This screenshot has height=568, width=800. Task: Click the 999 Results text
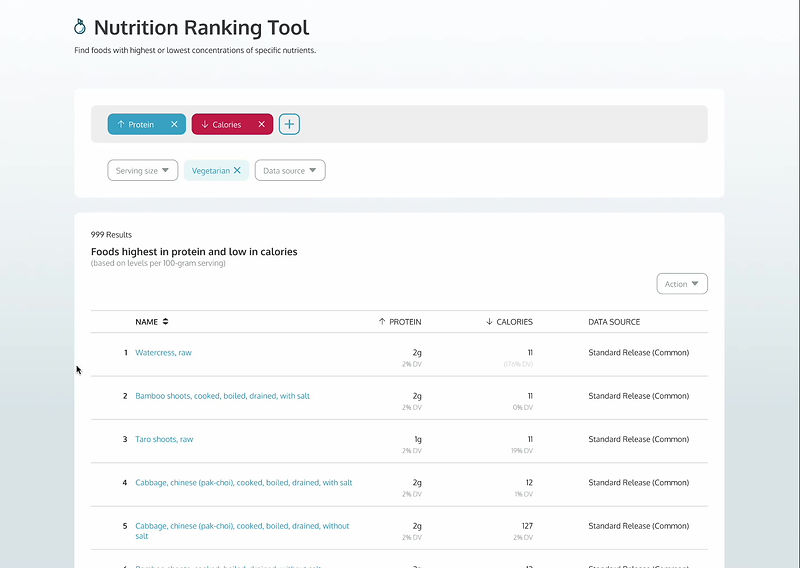coord(111,235)
